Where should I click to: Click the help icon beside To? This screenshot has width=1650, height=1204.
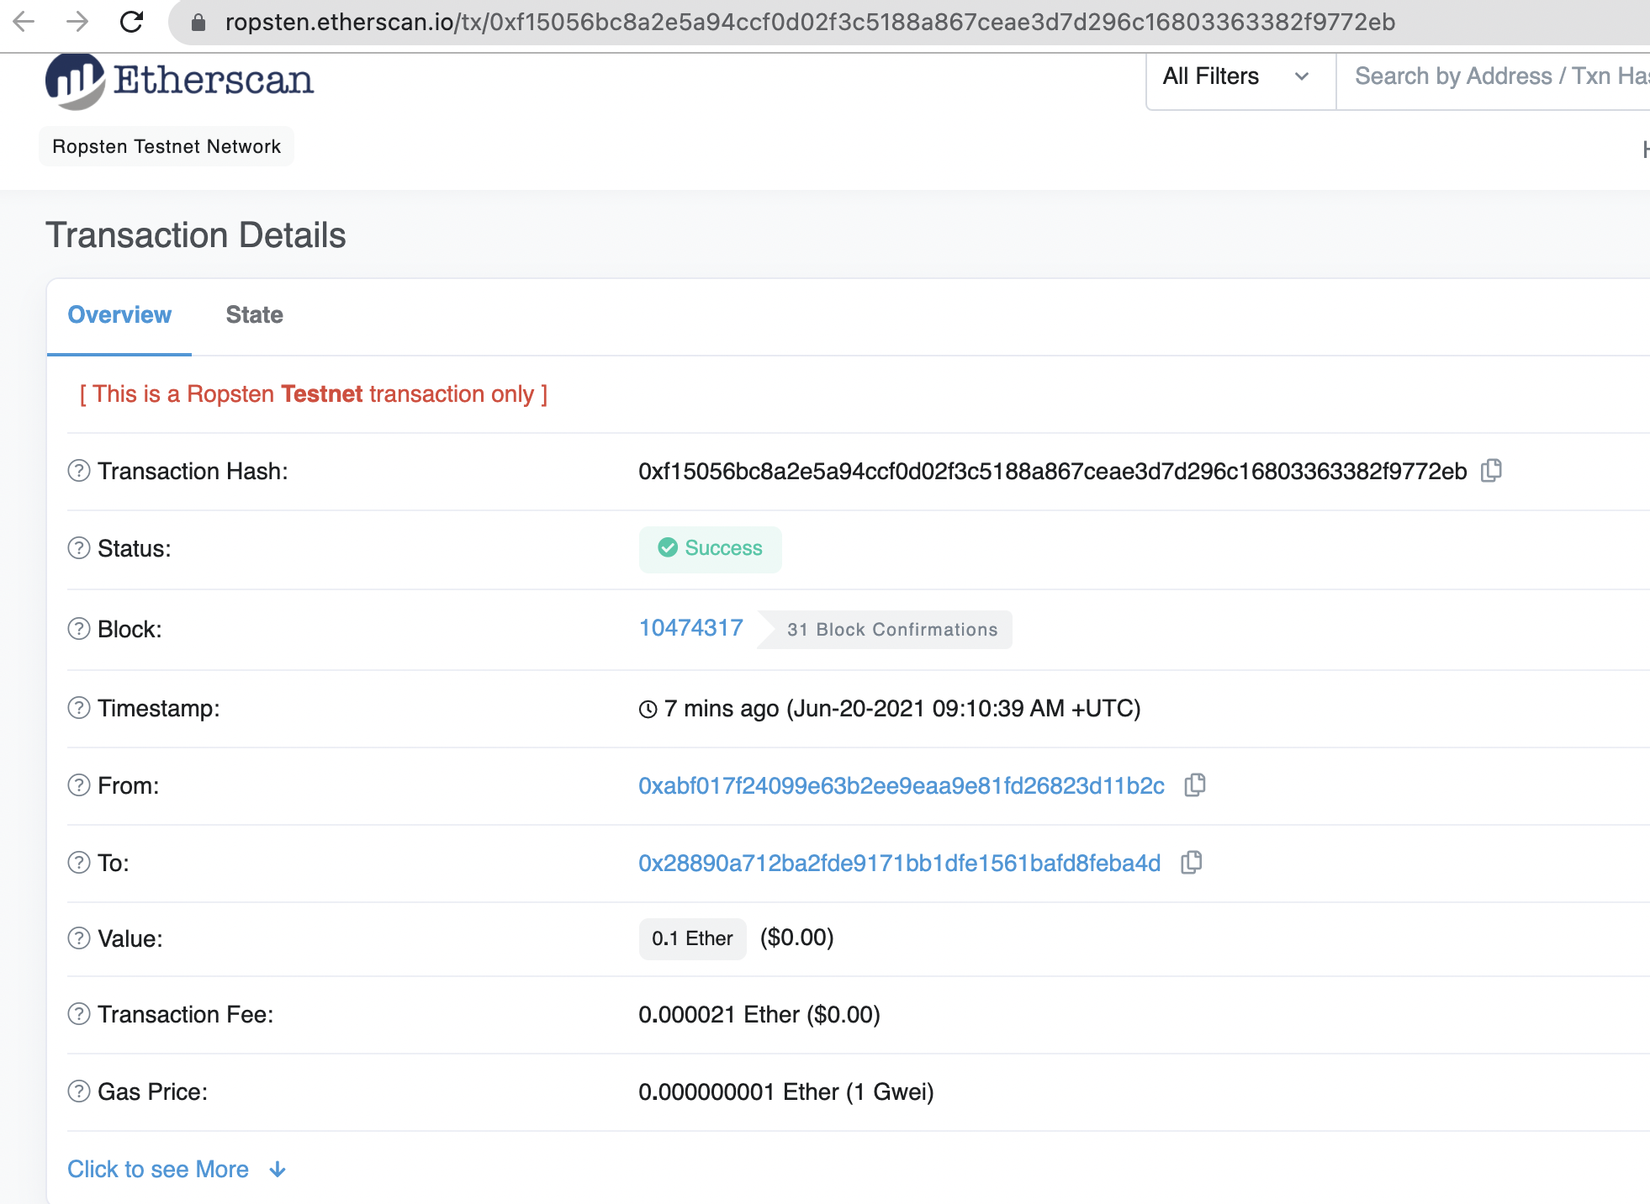(x=79, y=862)
